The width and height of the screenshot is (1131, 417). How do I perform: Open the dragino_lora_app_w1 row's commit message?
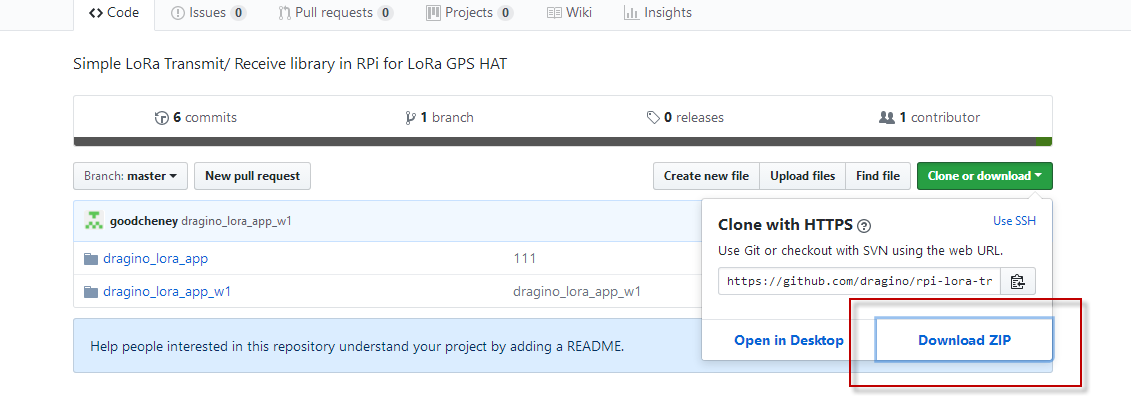[576, 292]
